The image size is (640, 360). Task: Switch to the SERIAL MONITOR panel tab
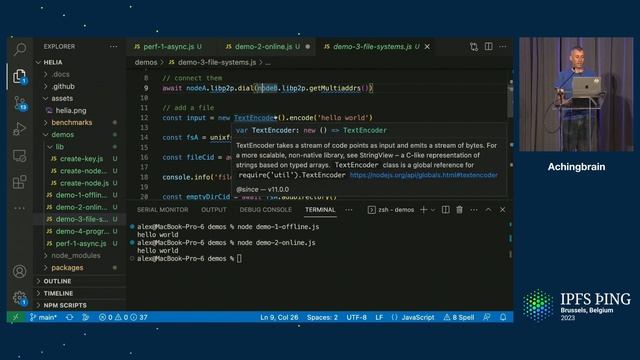(162, 210)
